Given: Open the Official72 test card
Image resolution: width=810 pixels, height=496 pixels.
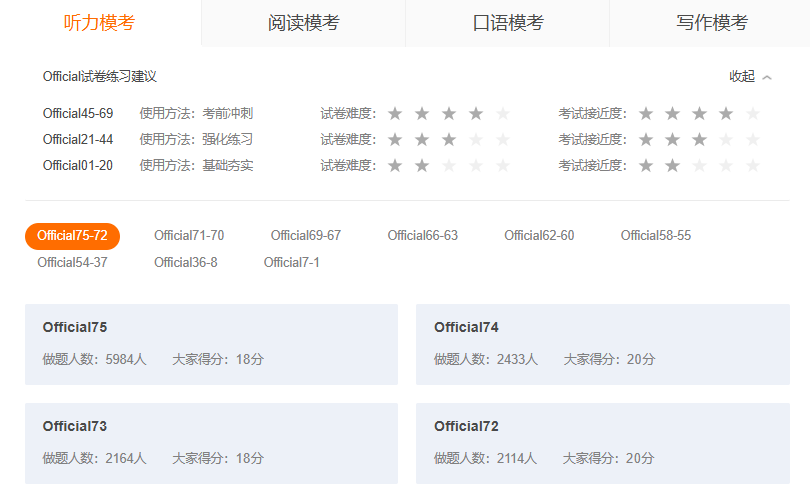Looking at the screenshot, I should click(x=602, y=443).
